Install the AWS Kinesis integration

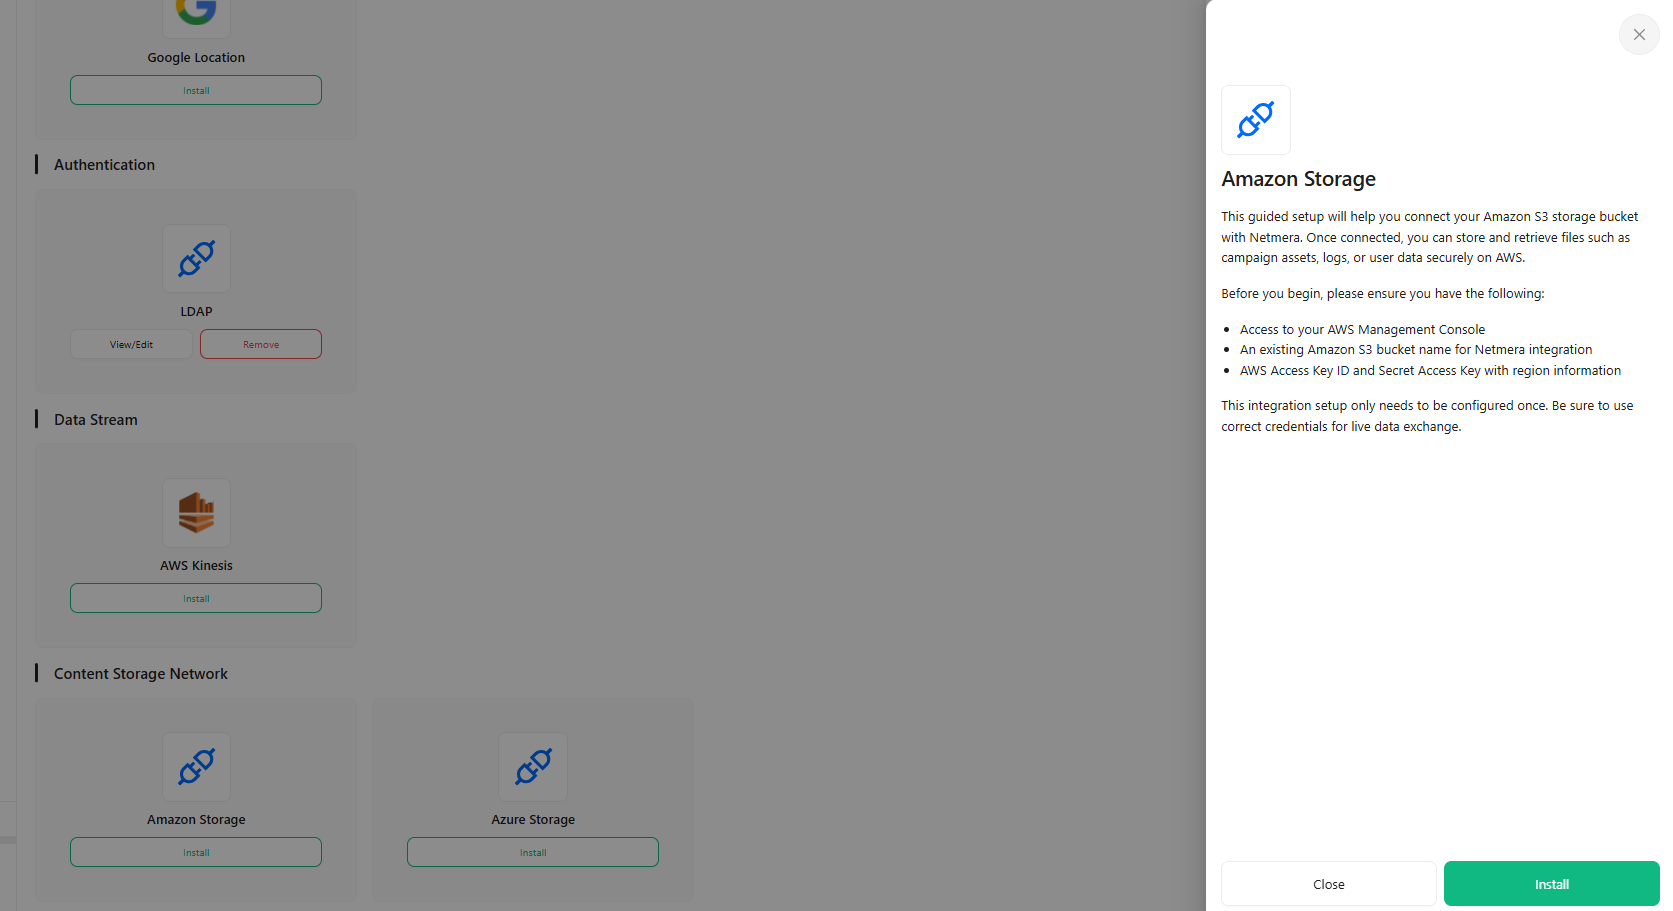(x=196, y=598)
